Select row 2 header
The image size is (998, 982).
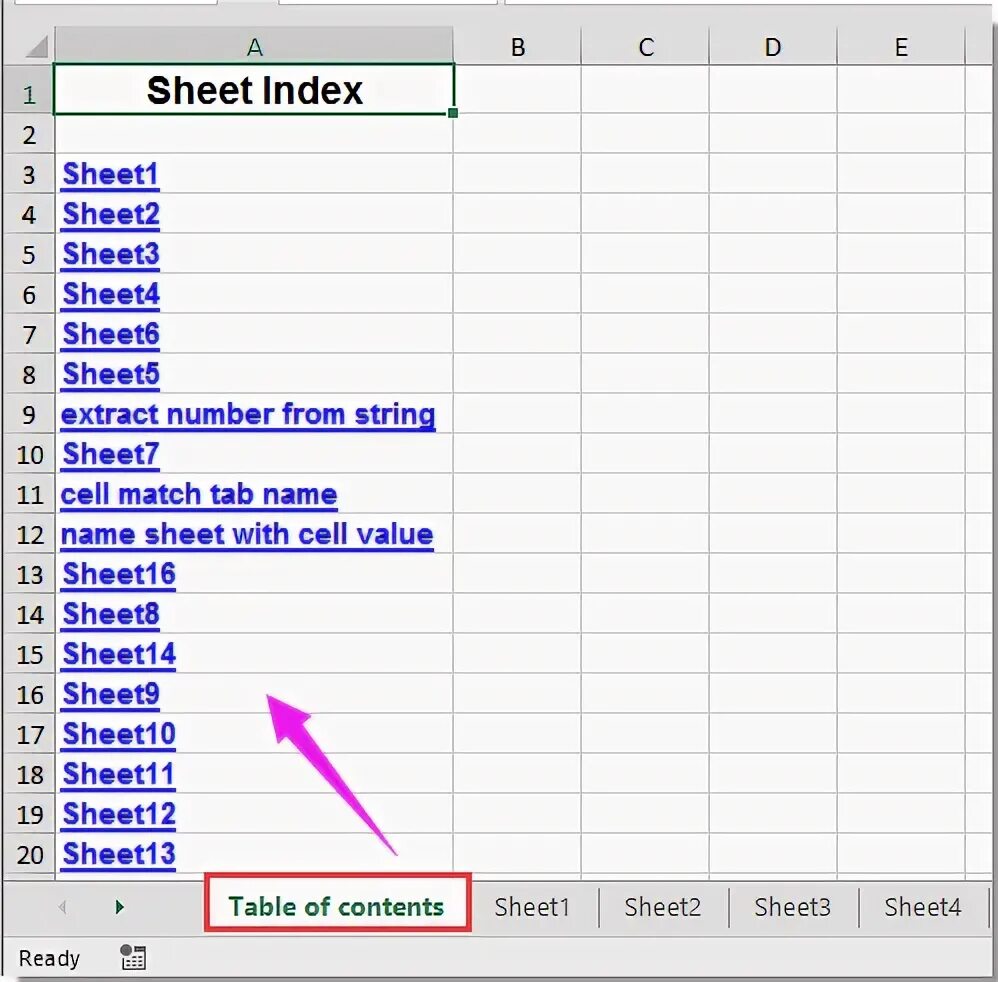click(x=29, y=135)
